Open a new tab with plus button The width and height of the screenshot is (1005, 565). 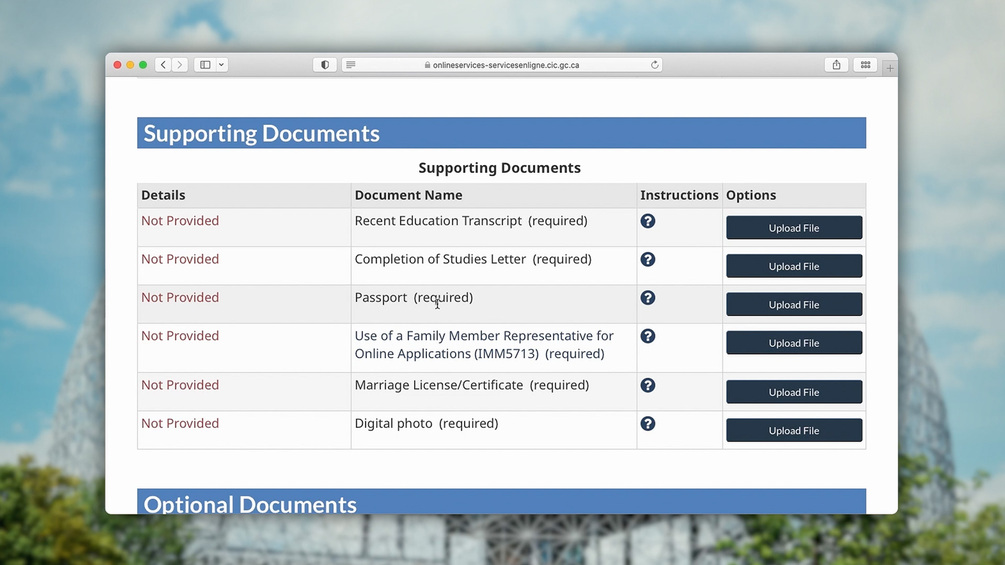(x=890, y=67)
